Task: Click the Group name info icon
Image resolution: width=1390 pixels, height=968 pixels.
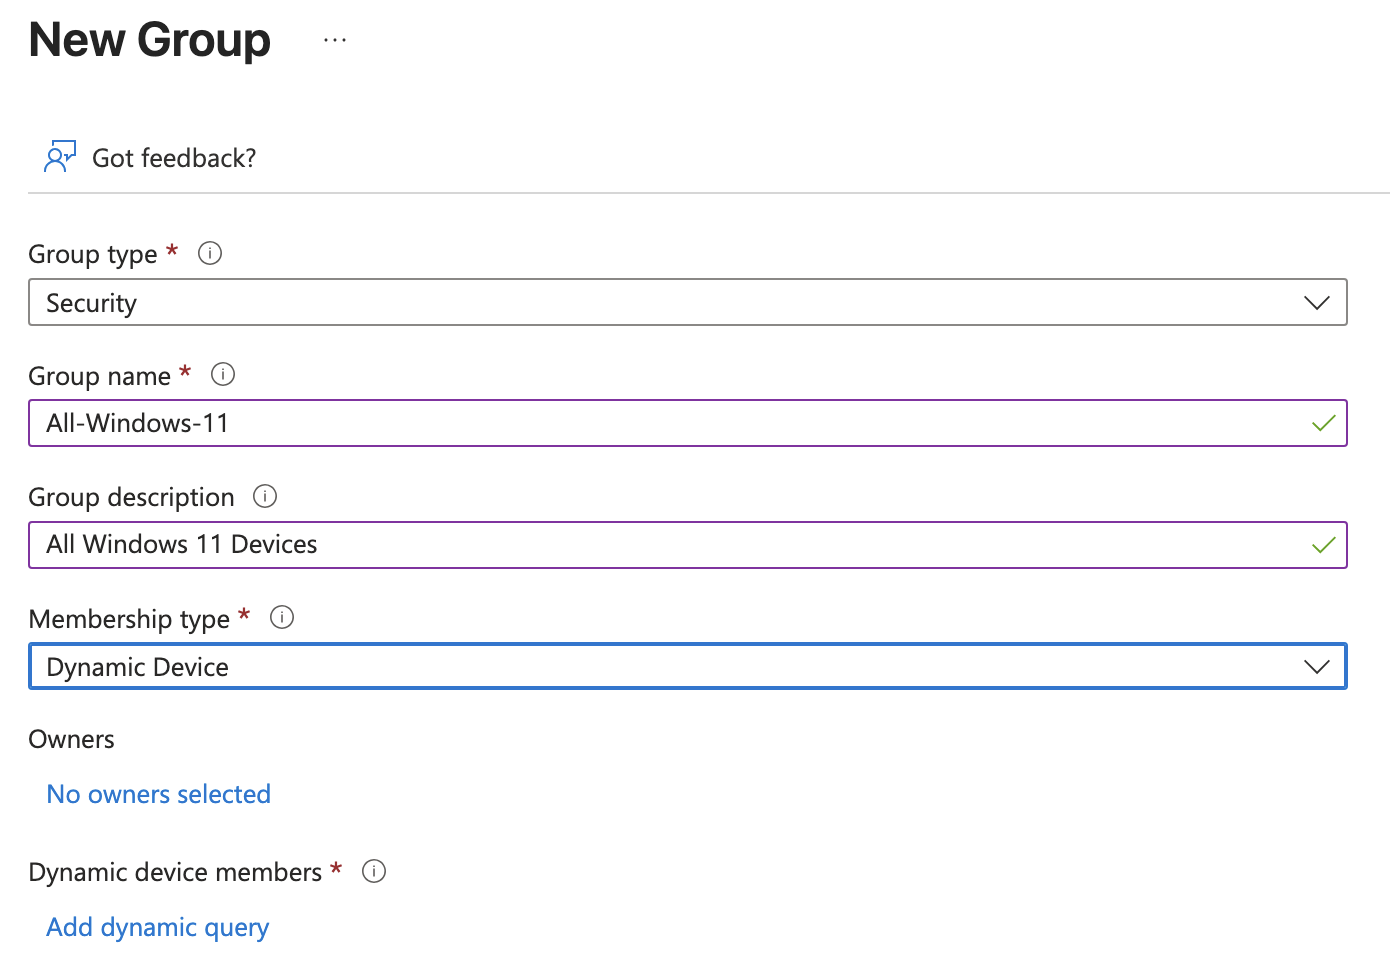Action: tap(222, 374)
